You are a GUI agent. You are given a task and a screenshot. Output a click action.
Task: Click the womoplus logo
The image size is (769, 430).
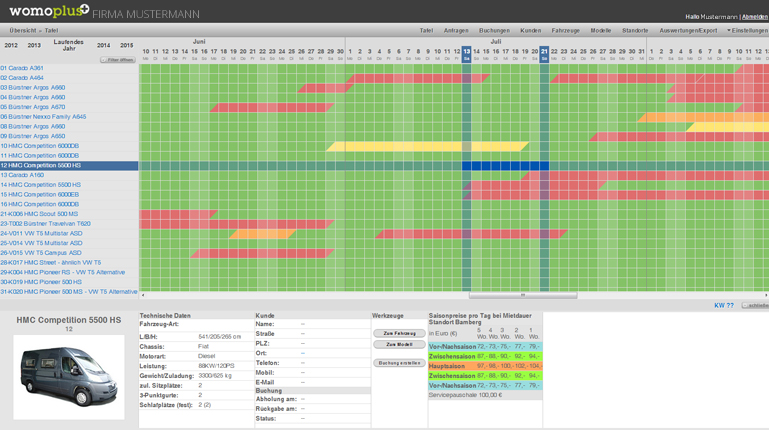pos(49,11)
